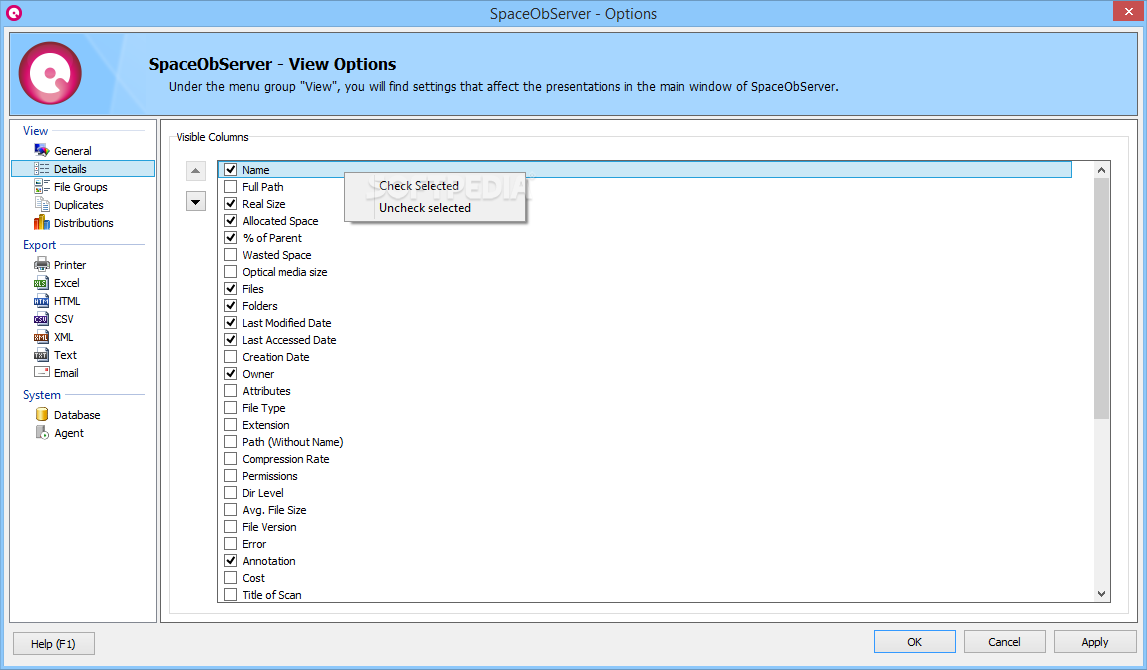The width and height of the screenshot is (1147, 670).
Task: Open Printer export icon
Action: click(x=42, y=265)
